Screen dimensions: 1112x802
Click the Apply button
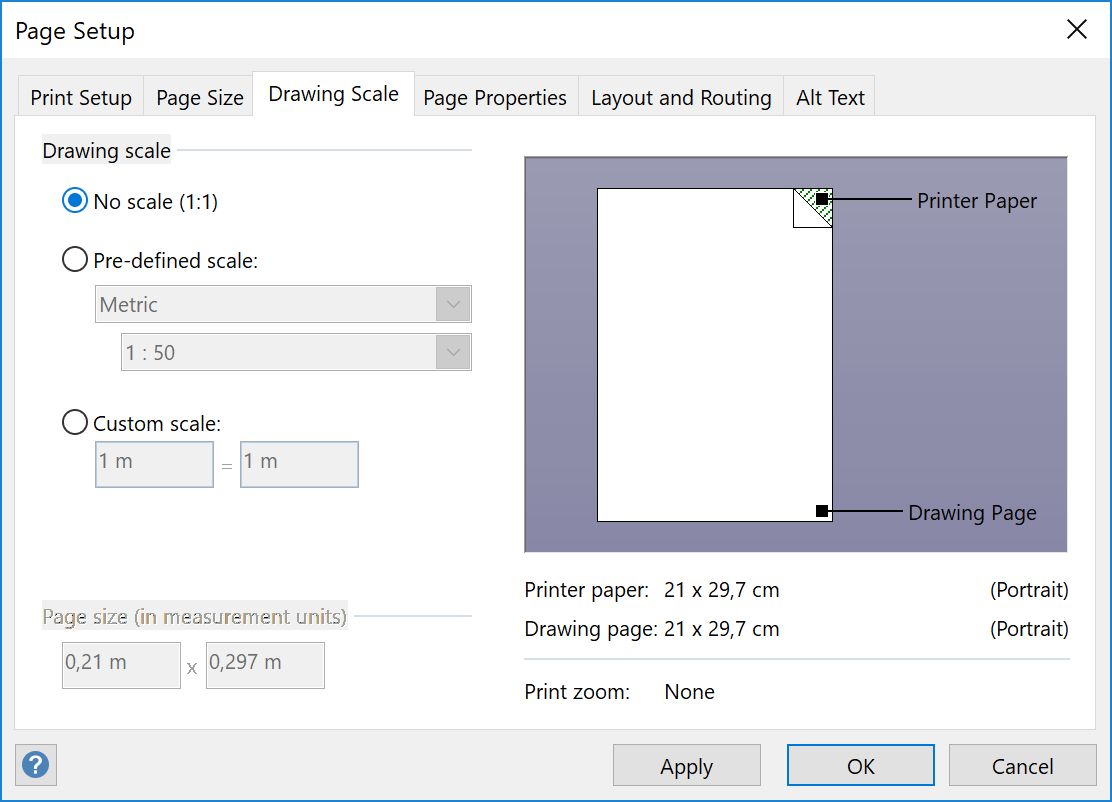click(x=686, y=765)
